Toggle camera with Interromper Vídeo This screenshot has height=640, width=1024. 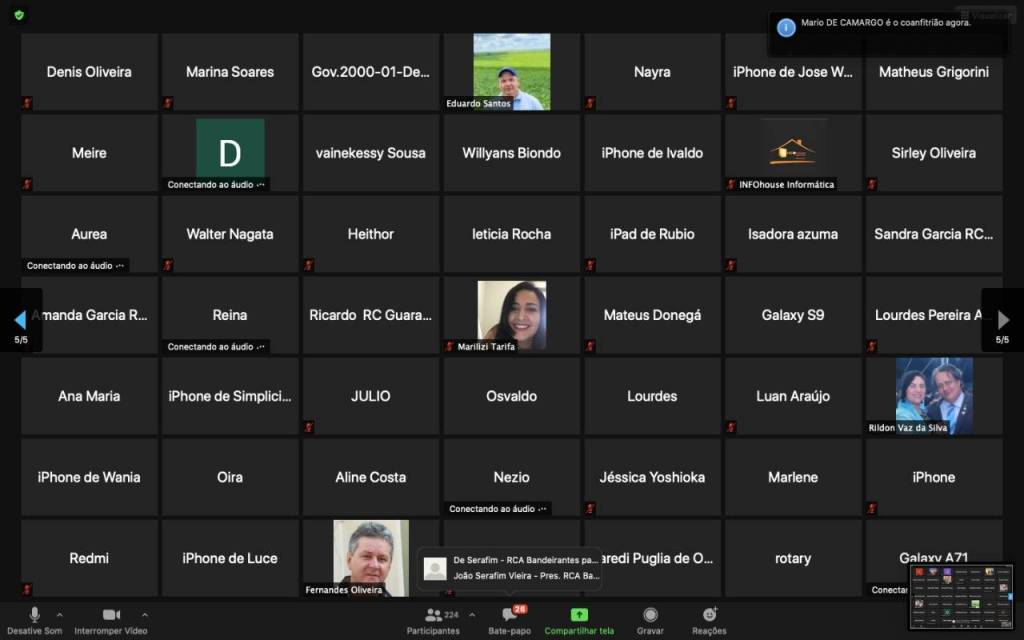coord(111,615)
